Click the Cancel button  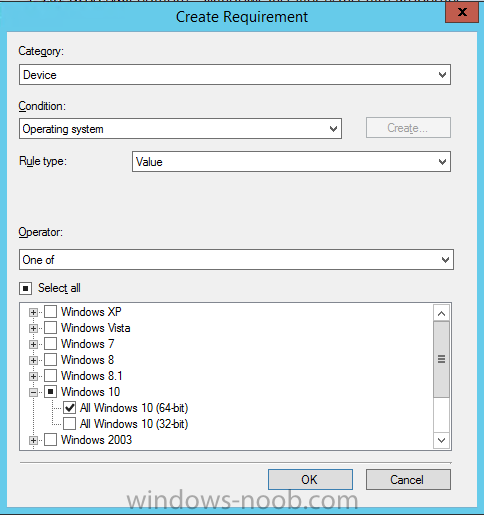click(x=408, y=480)
